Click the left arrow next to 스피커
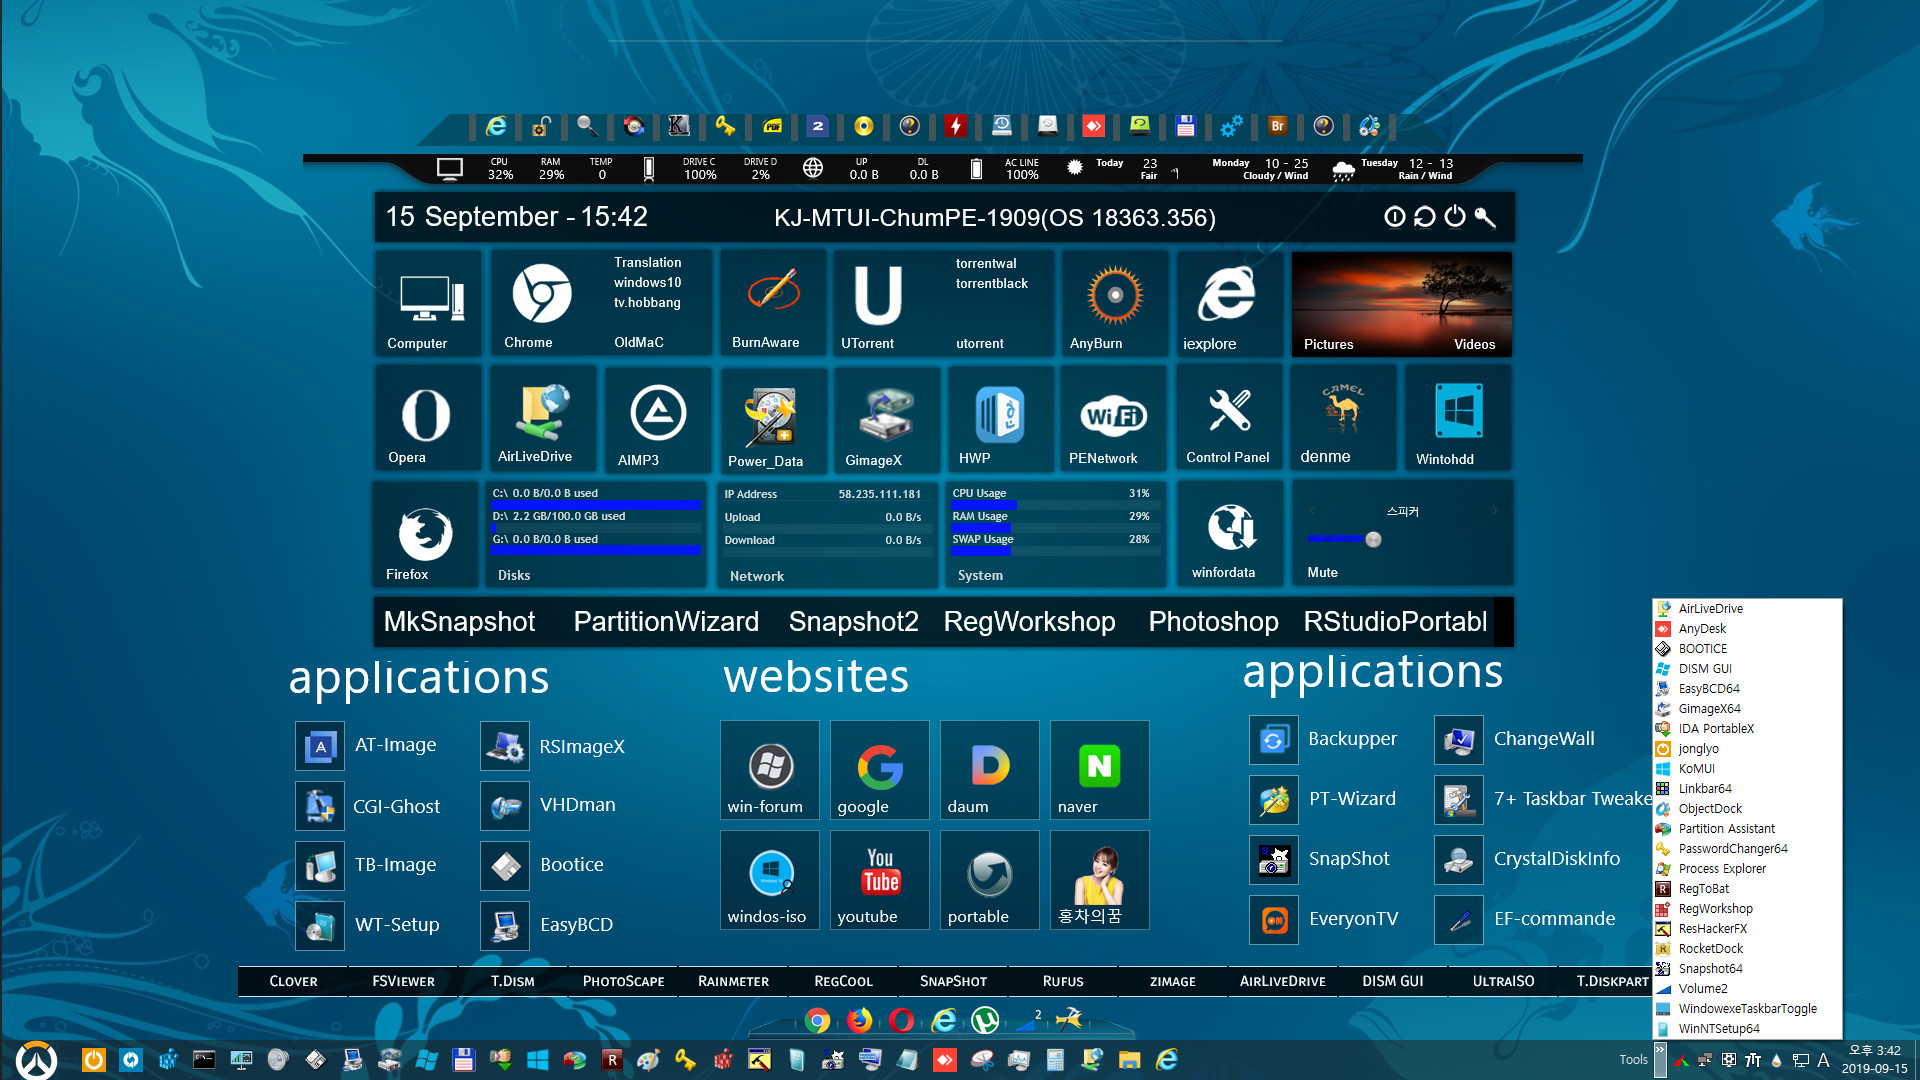The height and width of the screenshot is (1080, 1920). [x=1312, y=511]
